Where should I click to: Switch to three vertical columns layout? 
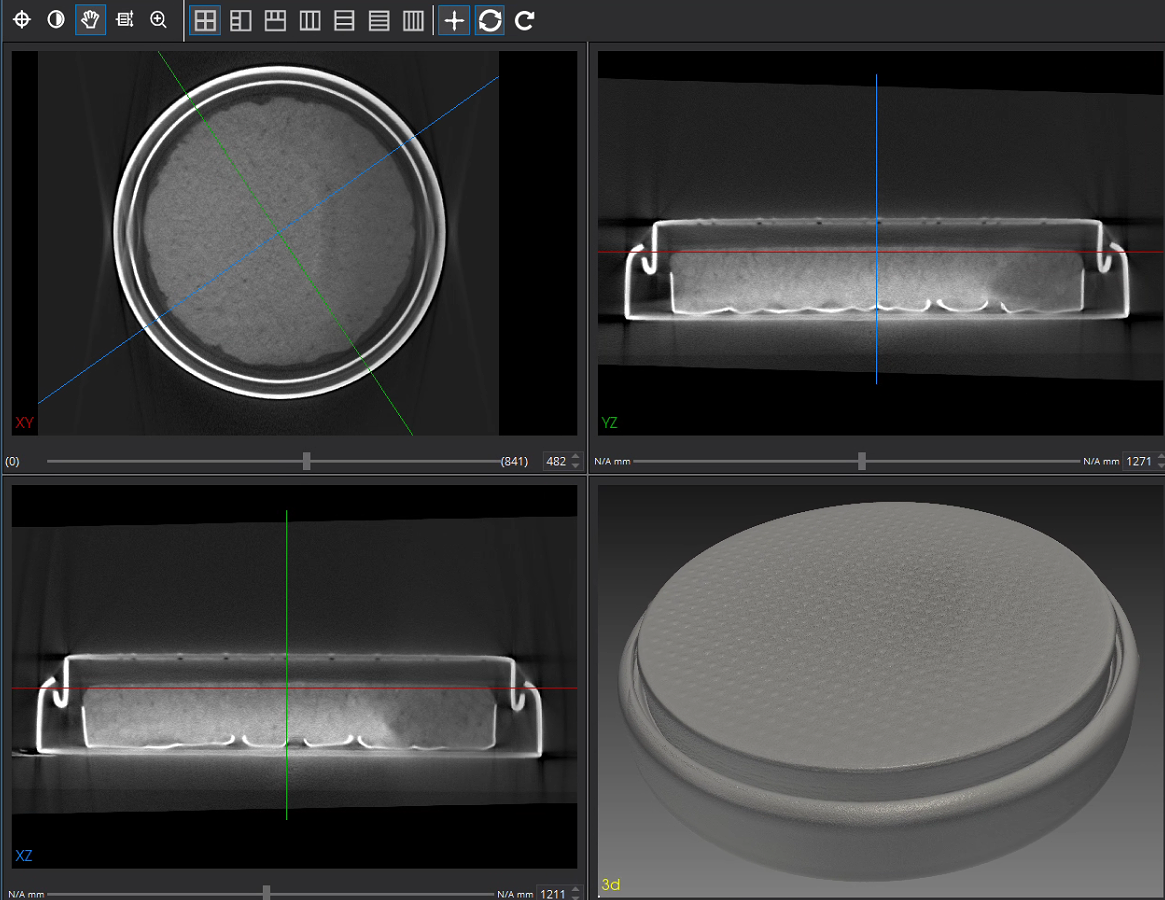310,21
